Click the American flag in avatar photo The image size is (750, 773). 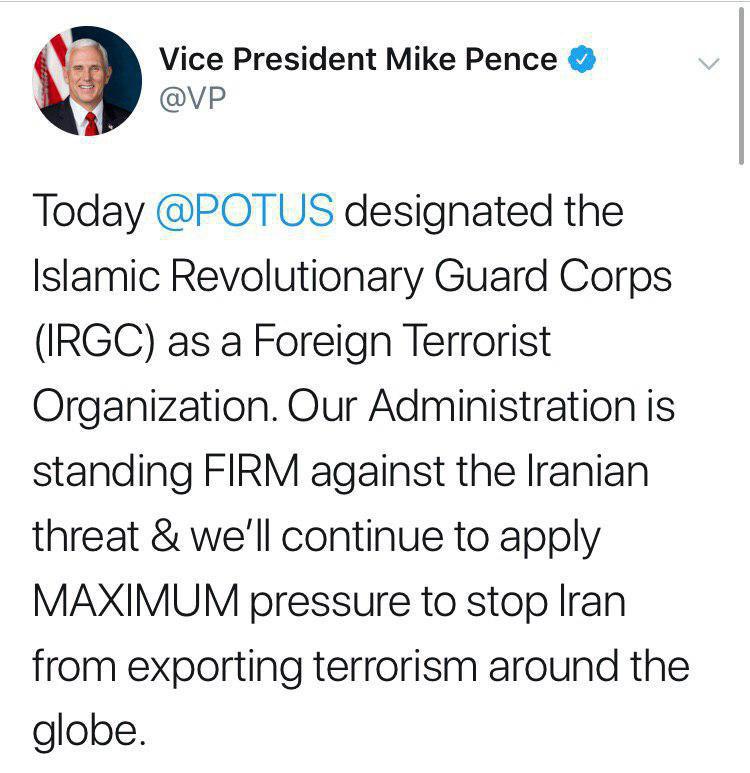click(x=52, y=67)
